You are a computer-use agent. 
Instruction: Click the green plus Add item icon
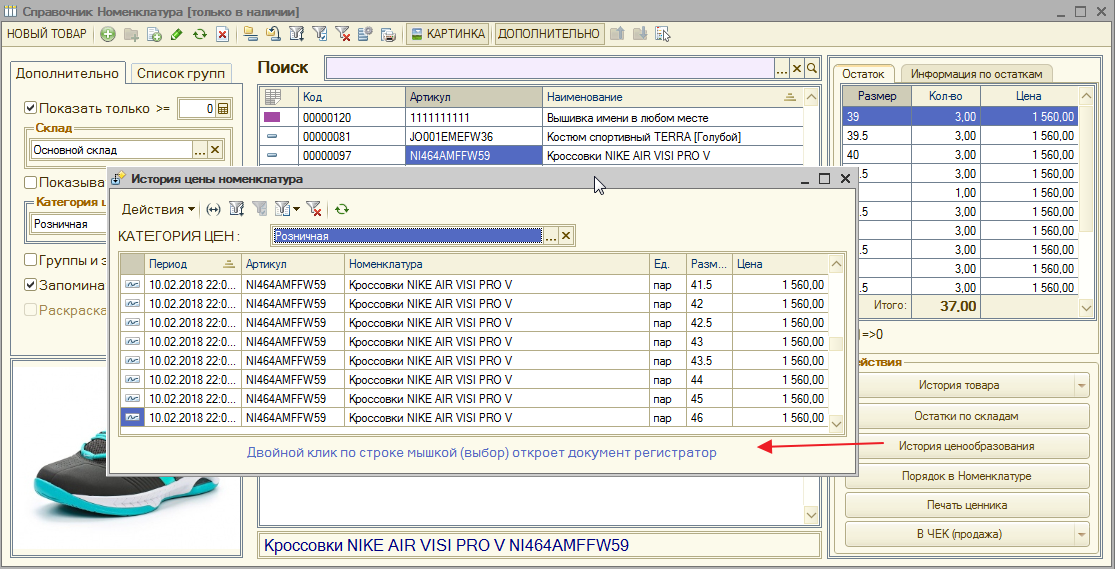coord(108,34)
